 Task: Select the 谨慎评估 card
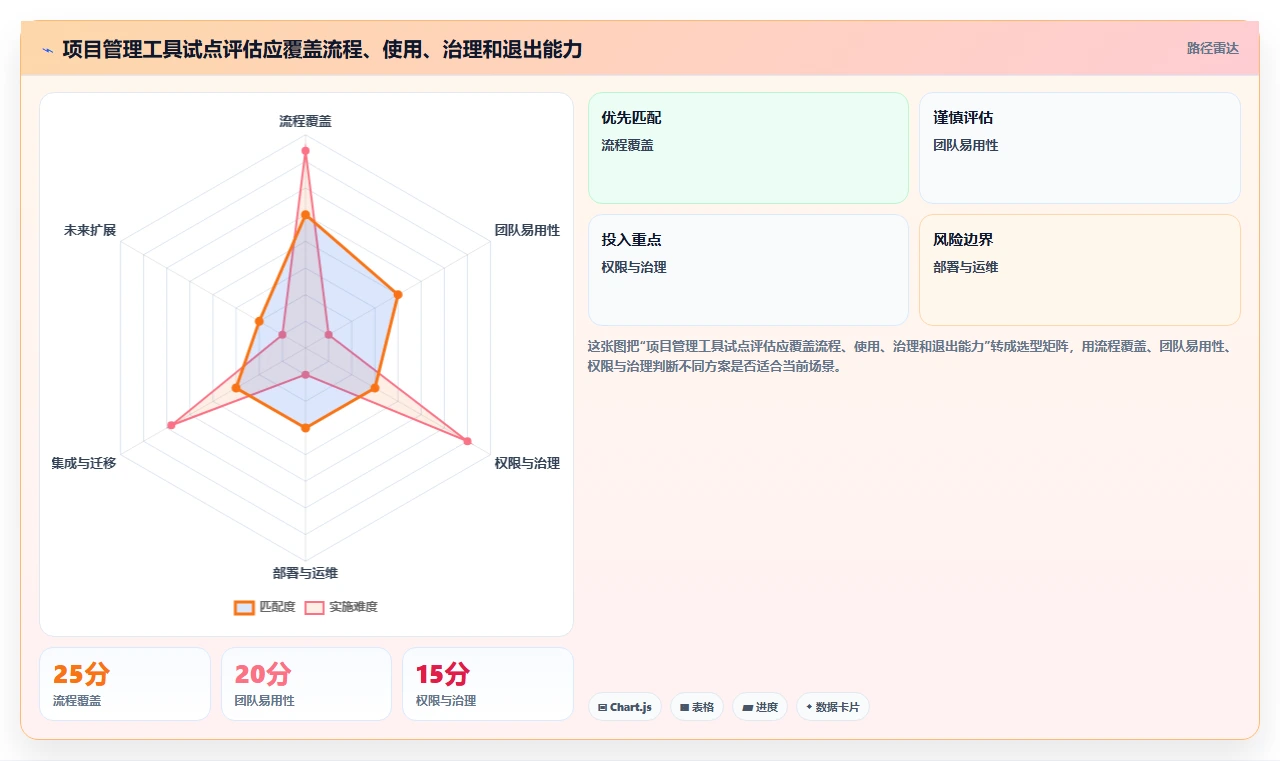(x=1080, y=148)
